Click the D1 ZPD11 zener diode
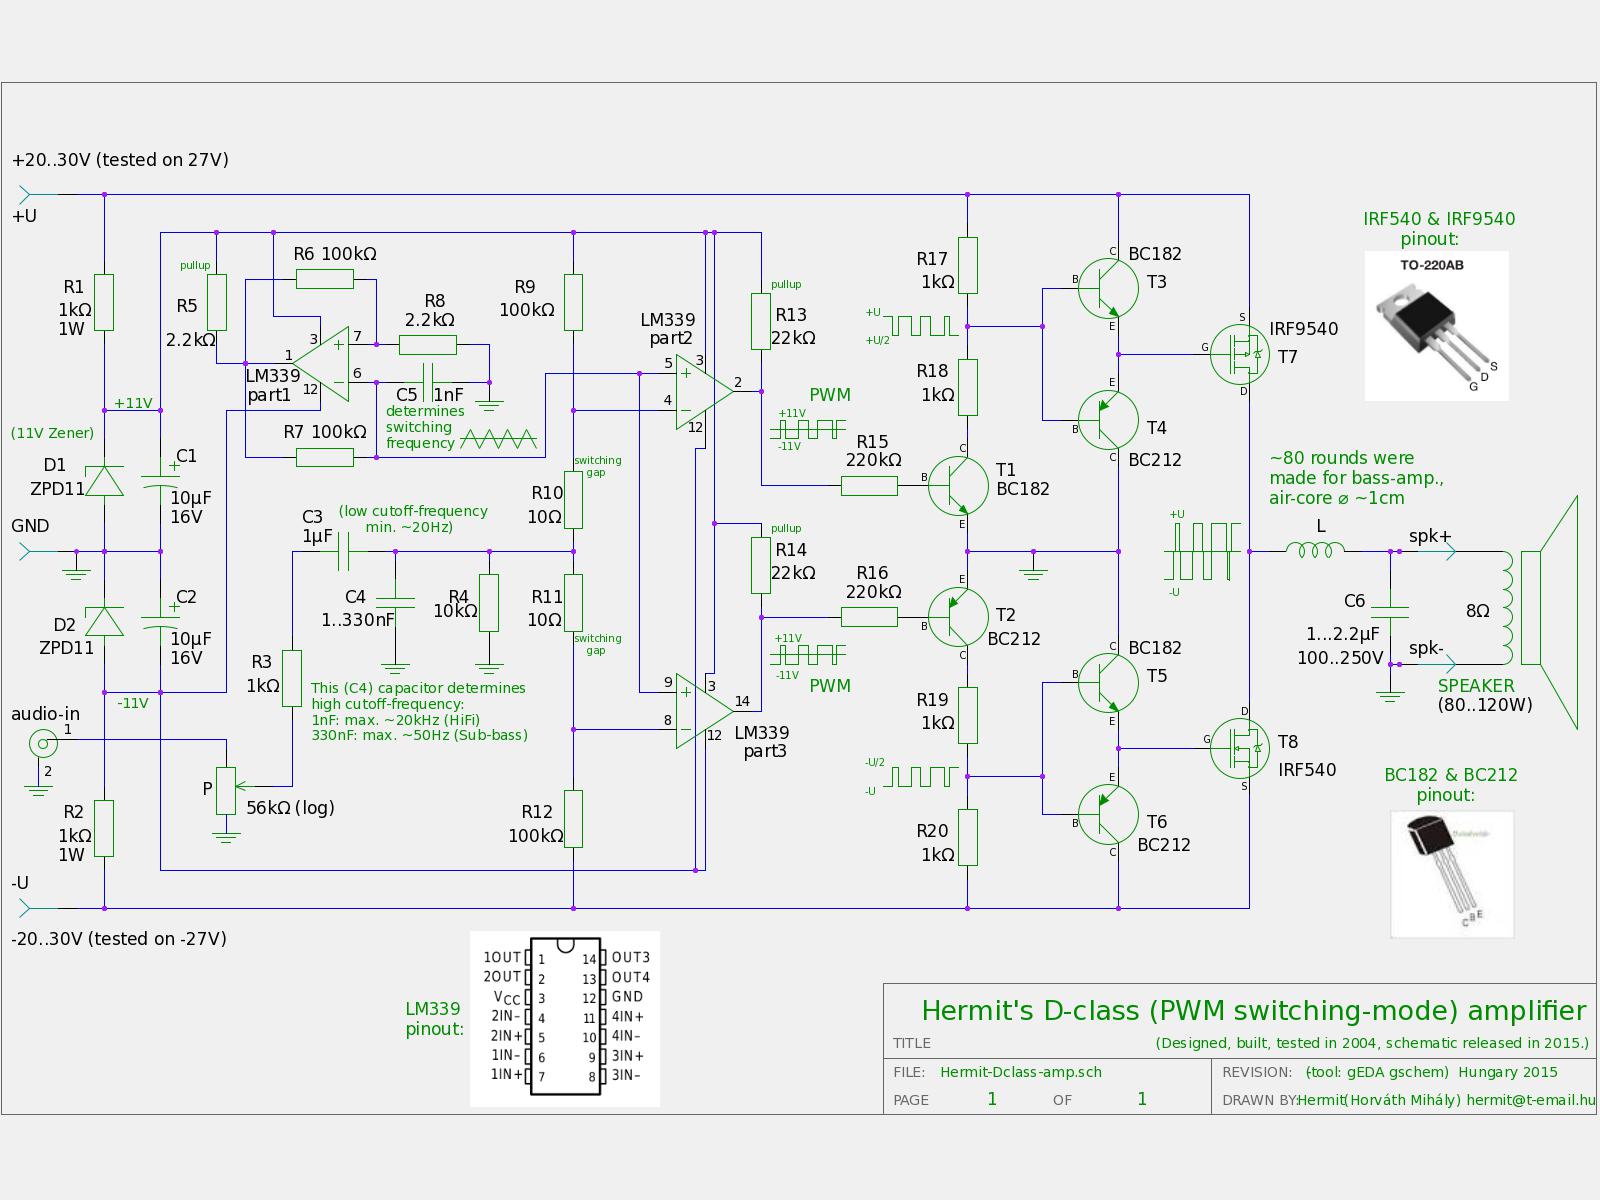Screen dimensions: 1600x1200 pyautogui.click(x=104, y=481)
